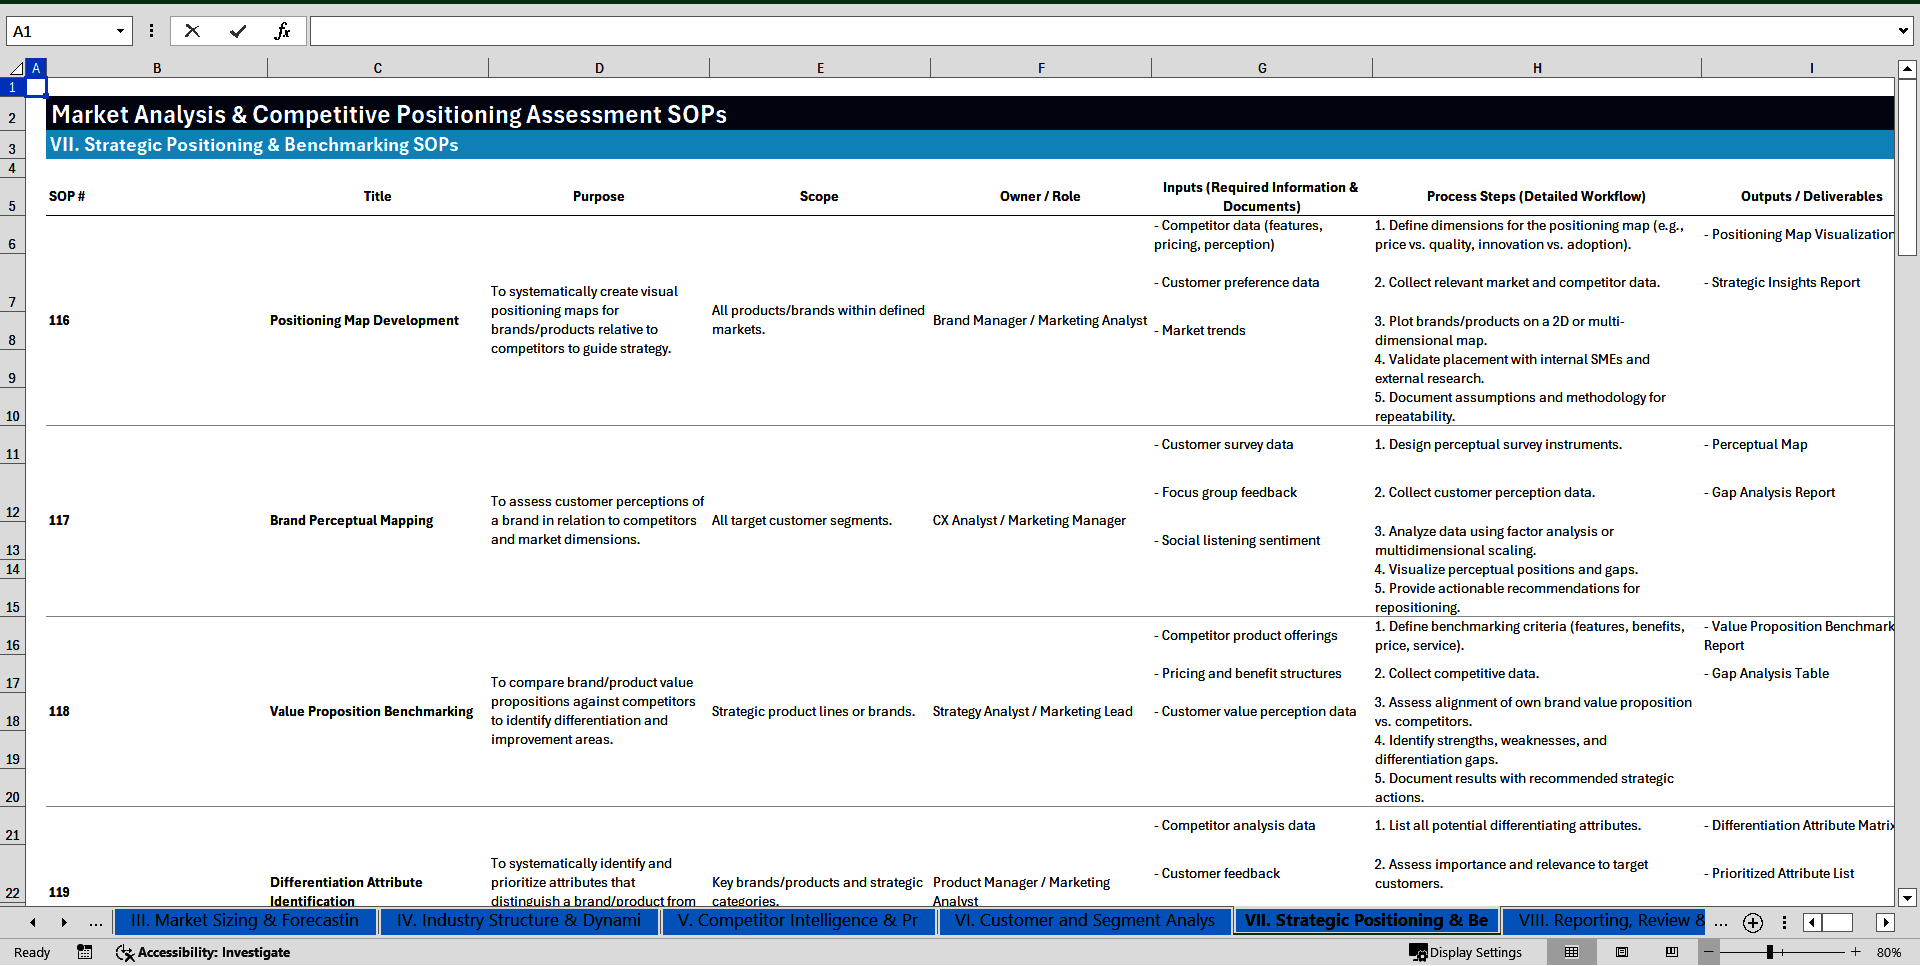The height and width of the screenshot is (966, 1920).
Task: Zoom out using the minus button
Action: coord(1707,953)
